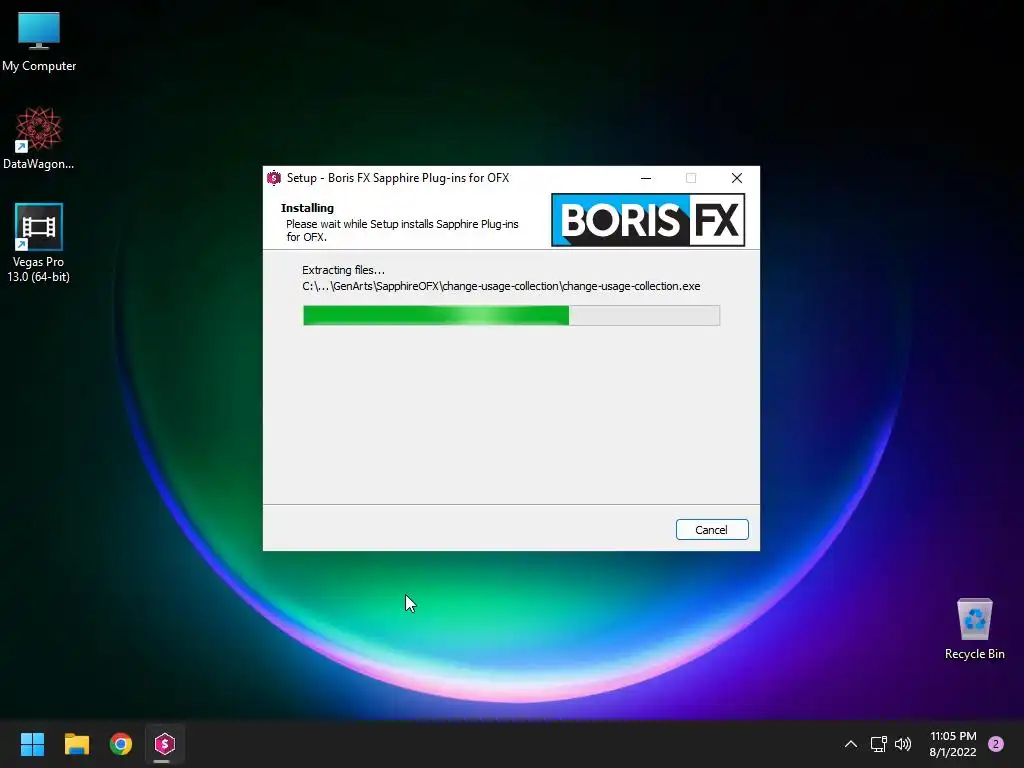Open the notification badge showing 2
1024x768 pixels.
(x=996, y=744)
